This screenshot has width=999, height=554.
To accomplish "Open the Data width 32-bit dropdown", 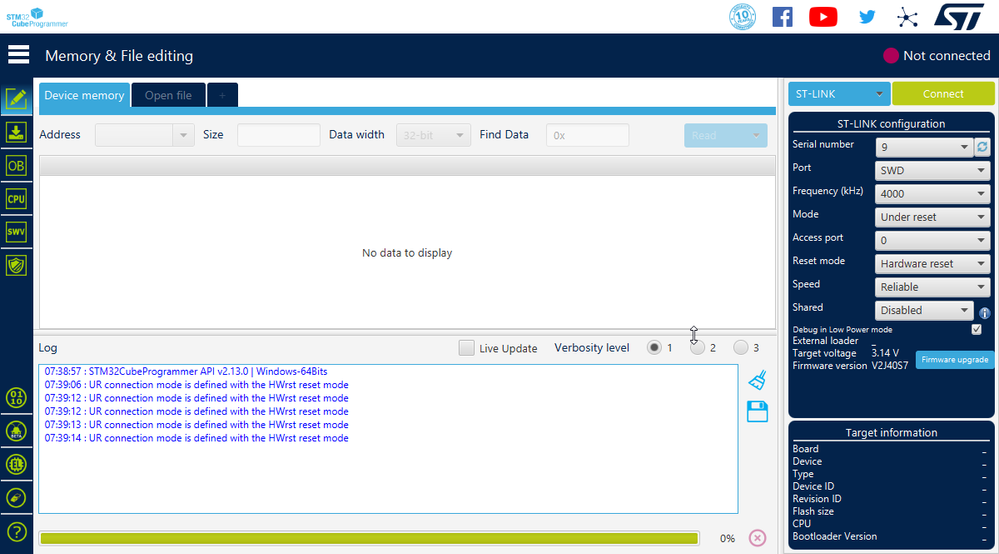I will tap(433, 135).
